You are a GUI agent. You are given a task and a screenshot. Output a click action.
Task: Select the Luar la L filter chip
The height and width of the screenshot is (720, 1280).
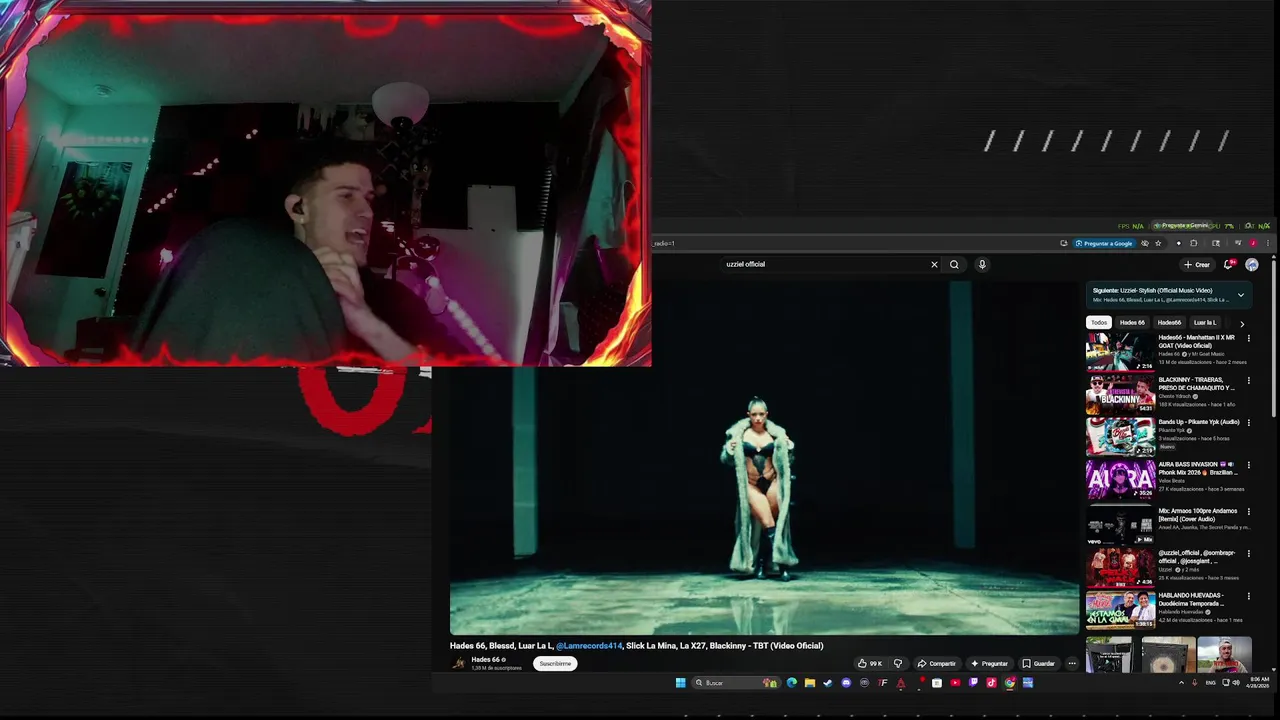tap(1204, 322)
